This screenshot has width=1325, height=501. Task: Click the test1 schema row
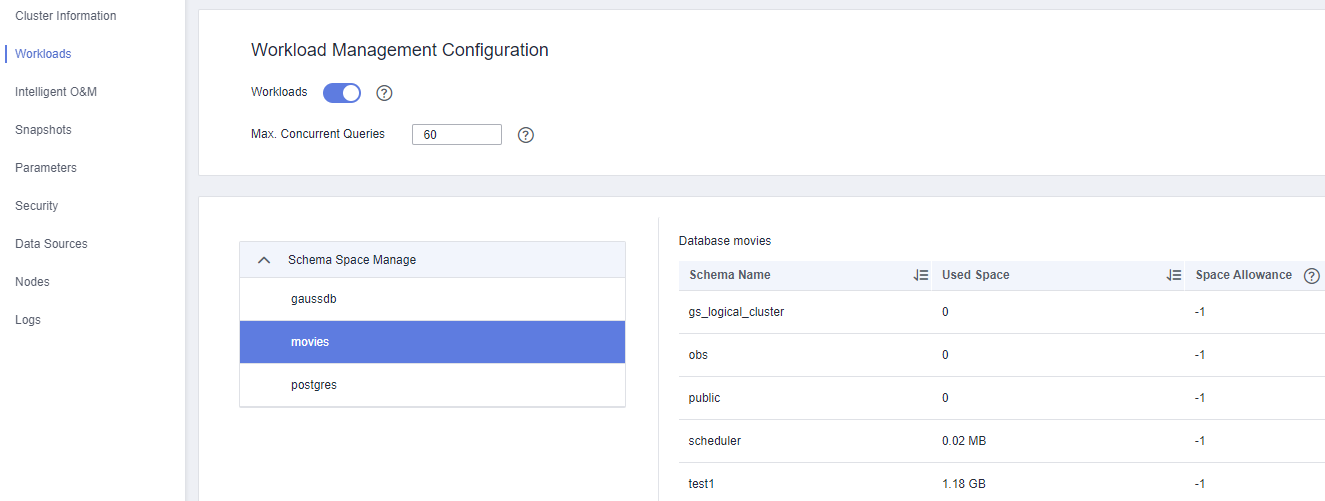(x=700, y=484)
